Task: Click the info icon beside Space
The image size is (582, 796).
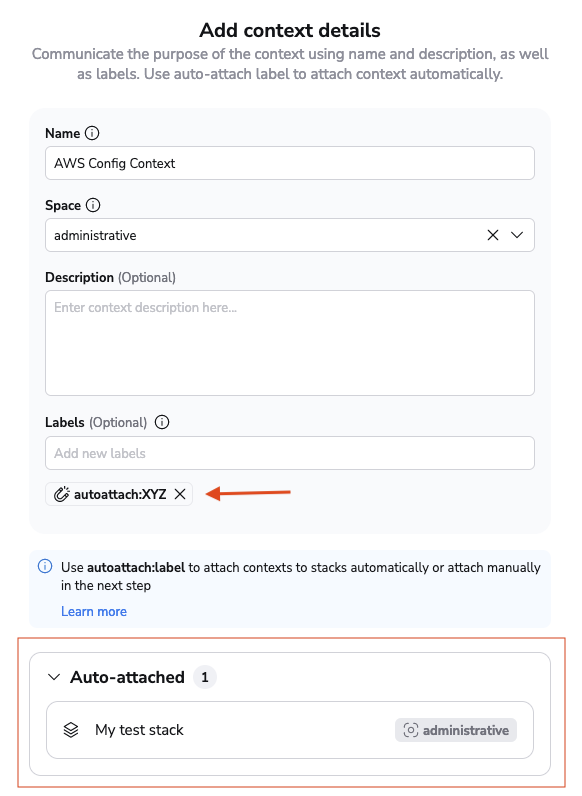Action: click(x=93, y=205)
